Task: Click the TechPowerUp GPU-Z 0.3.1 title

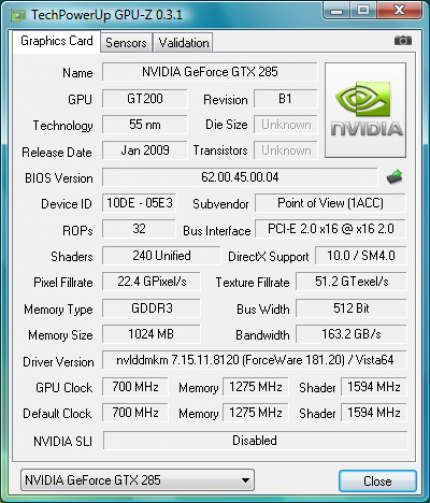Action: click(107, 15)
